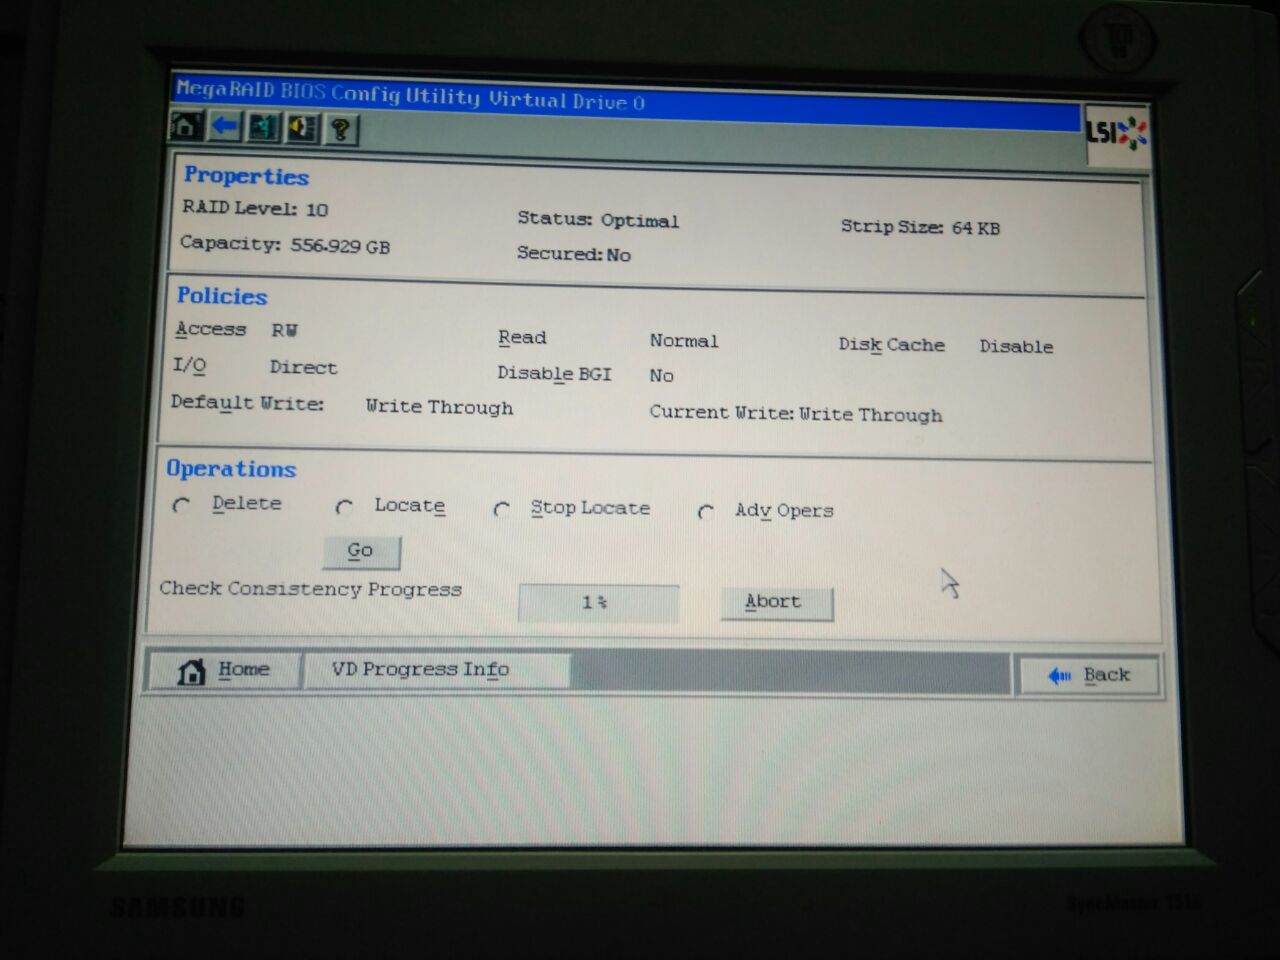Image resolution: width=1280 pixels, height=960 pixels.
Task: Click the Status: Optimal text
Action: [x=597, y=219]
